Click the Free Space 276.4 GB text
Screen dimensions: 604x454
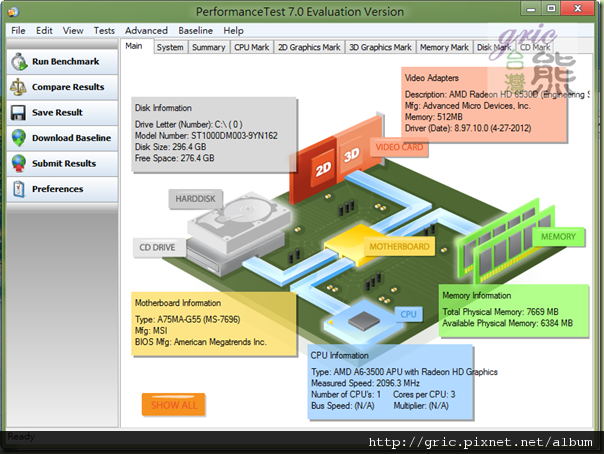[x=174, y=158]
